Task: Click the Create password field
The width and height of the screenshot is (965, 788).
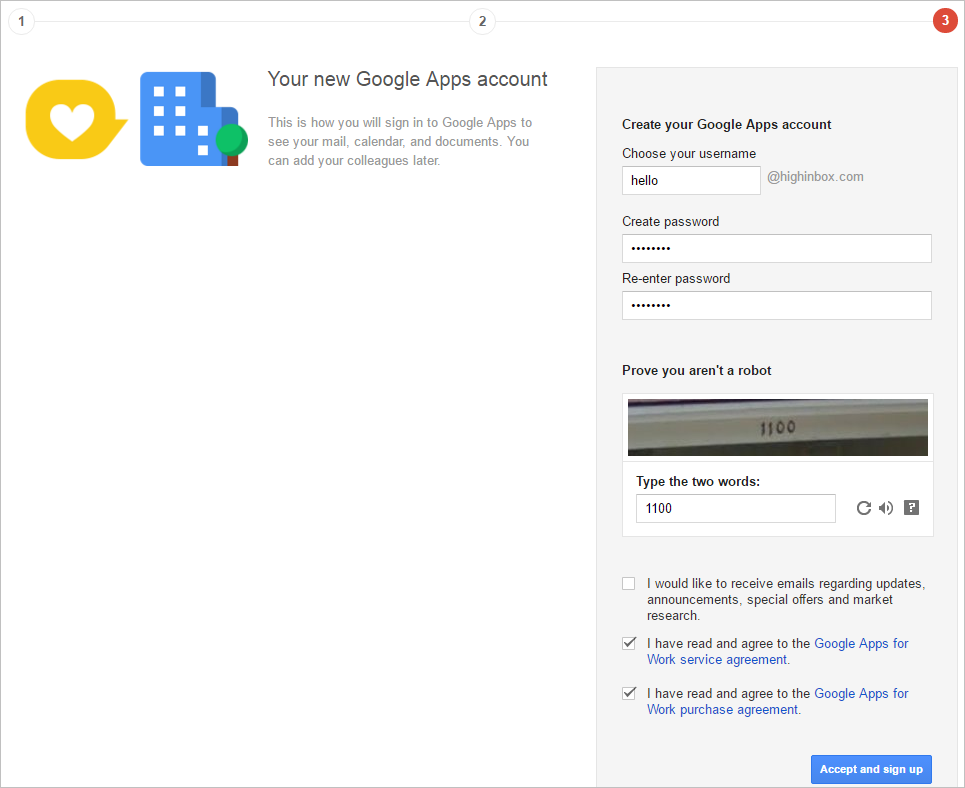Action: 777,248
